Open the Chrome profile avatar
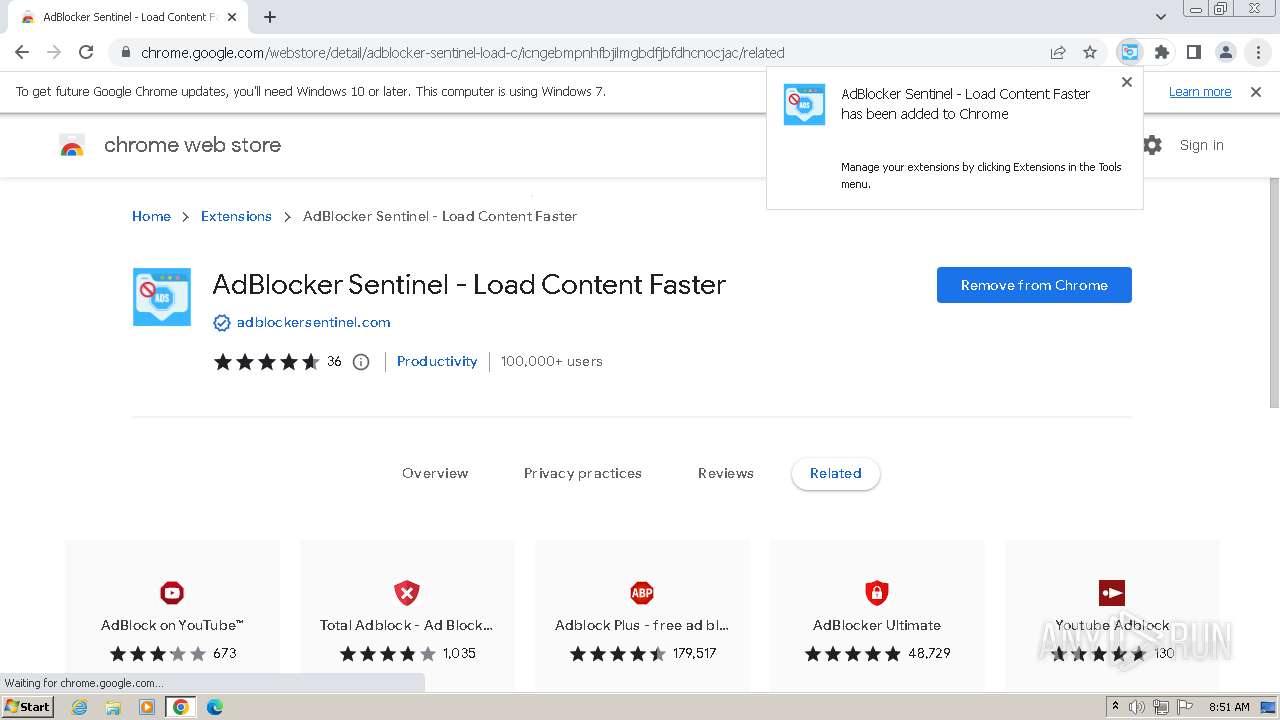 click(x=1225, y=53)
